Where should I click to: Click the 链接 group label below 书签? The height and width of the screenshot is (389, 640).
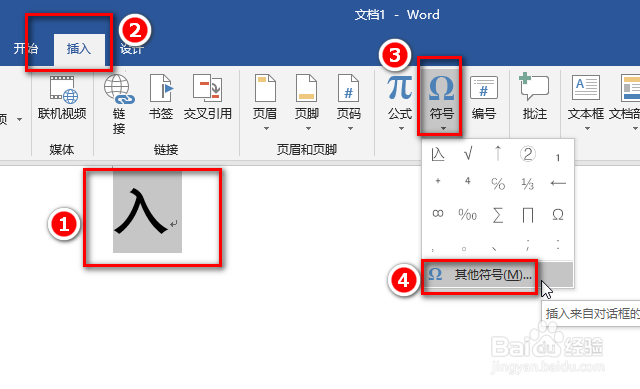point(166,149)
